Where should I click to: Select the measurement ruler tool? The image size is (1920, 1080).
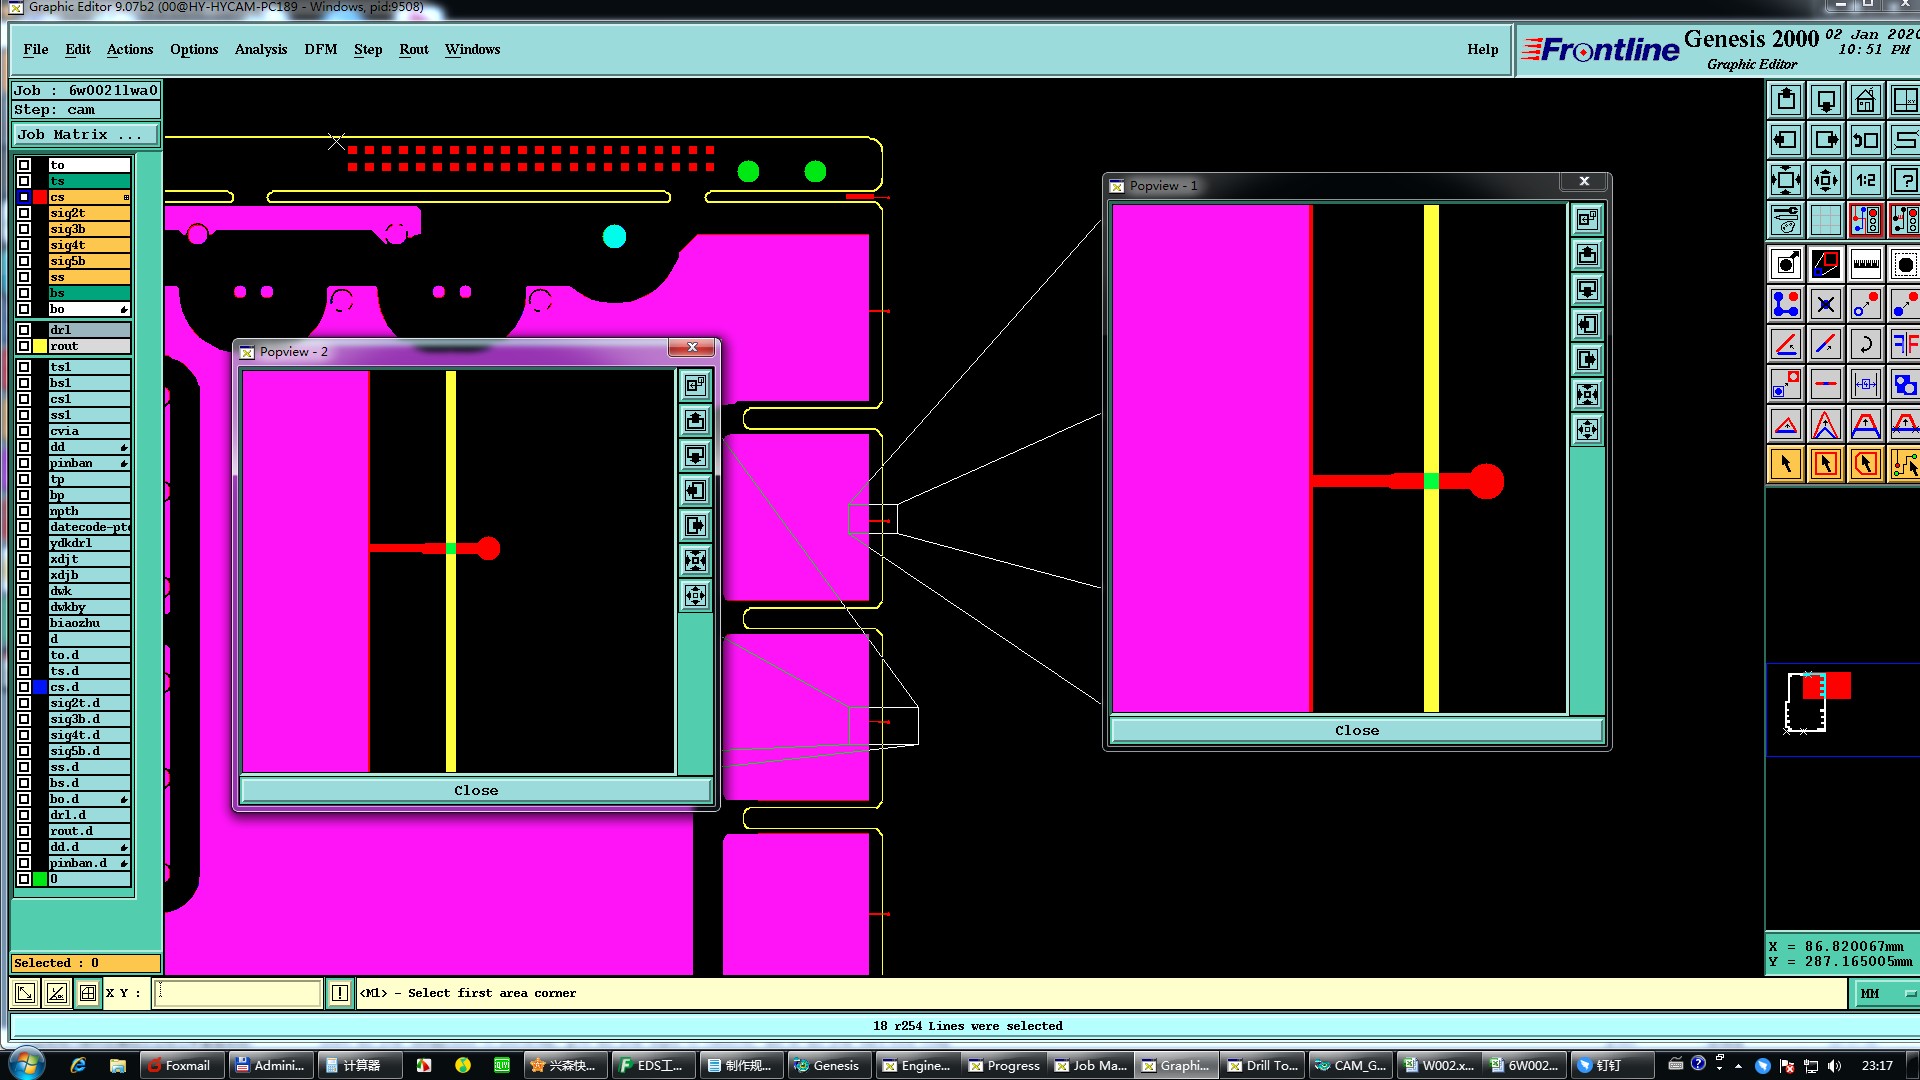click(1865, 265)
